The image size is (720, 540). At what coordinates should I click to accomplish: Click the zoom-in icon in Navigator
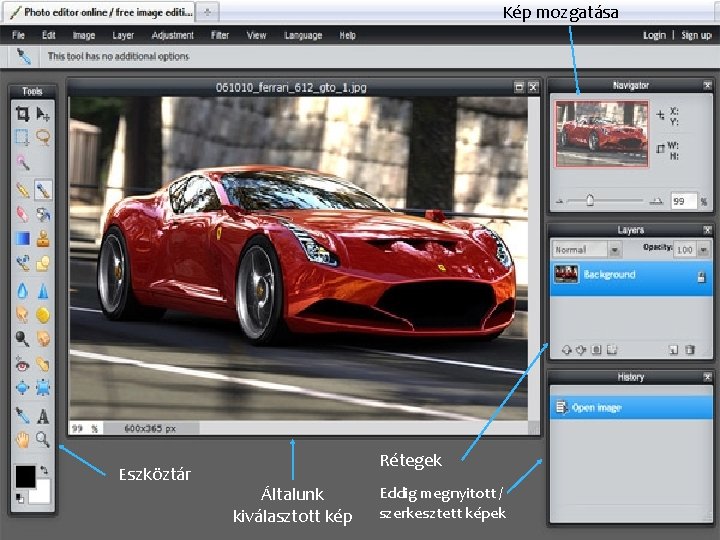[657, 201]
